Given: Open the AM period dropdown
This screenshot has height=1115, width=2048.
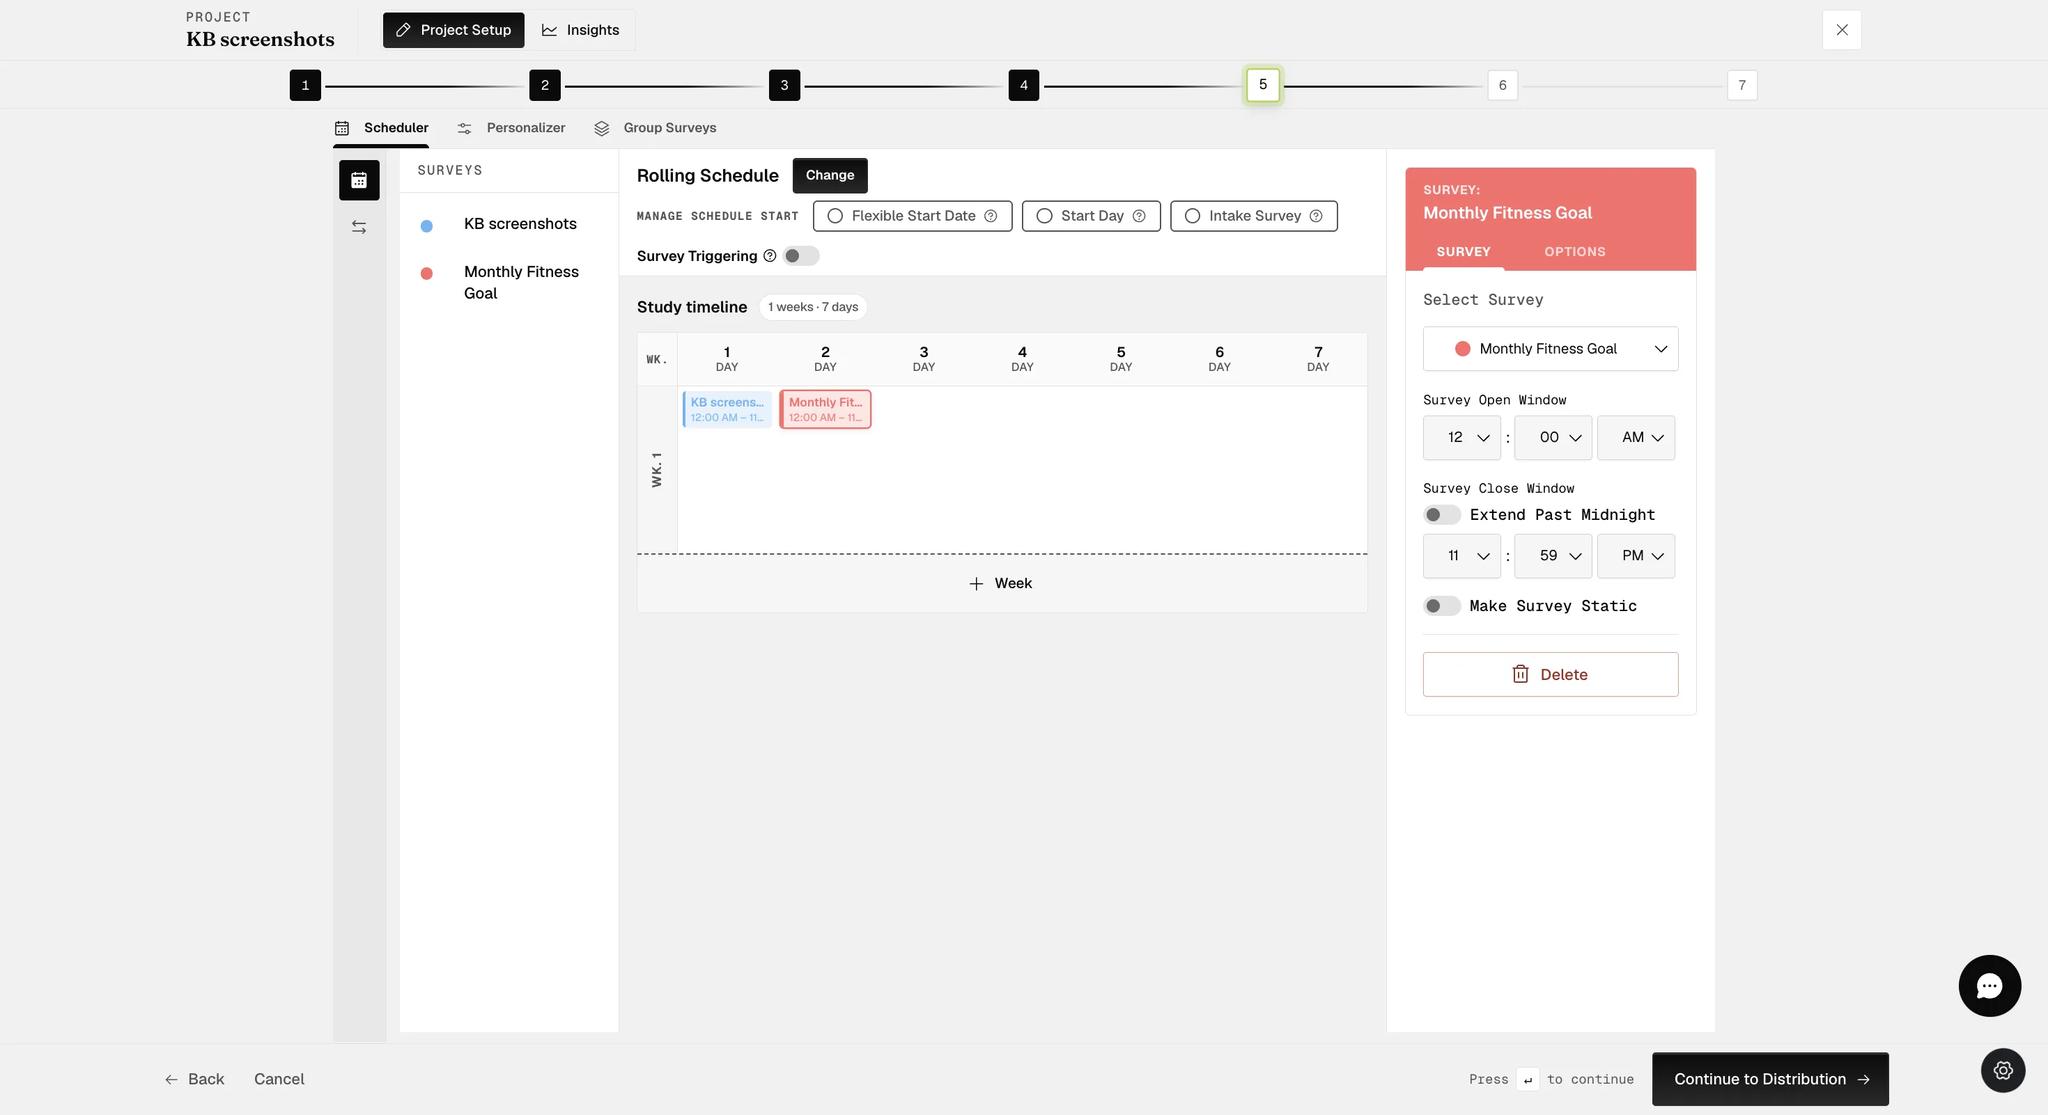Looking at the screenshot, I should point(1636,438).
